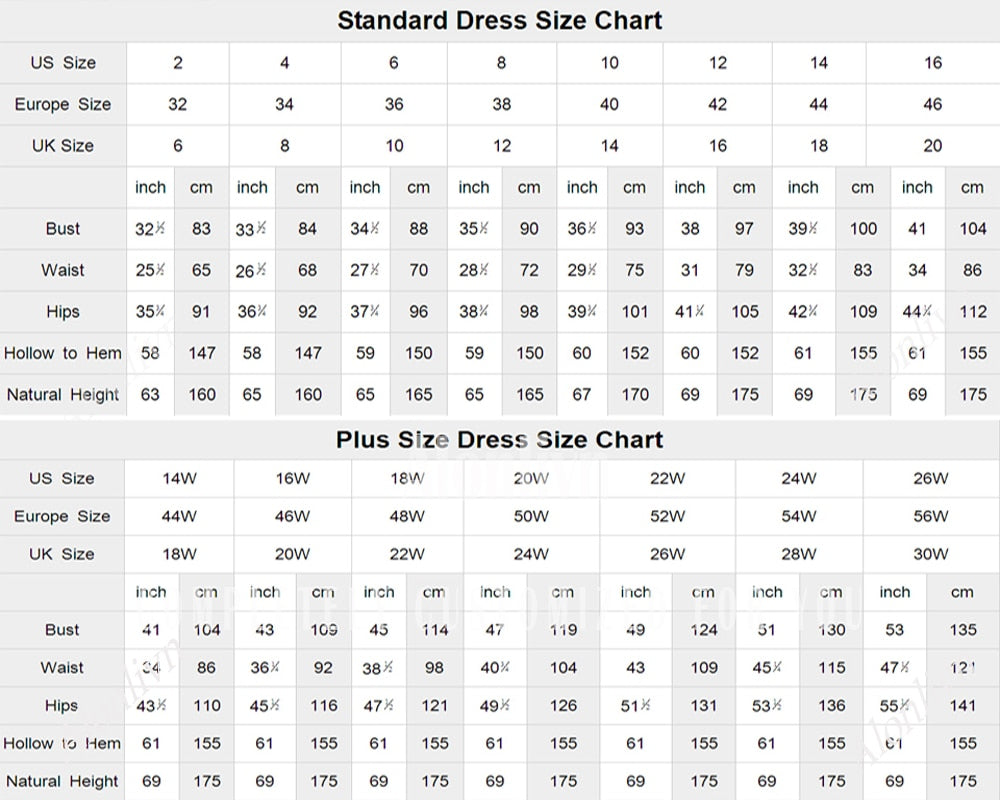Select the Natural Height row label
The width and height of the screenshot is (1000, 800).
pyautogui.click(x=62, y=394)
